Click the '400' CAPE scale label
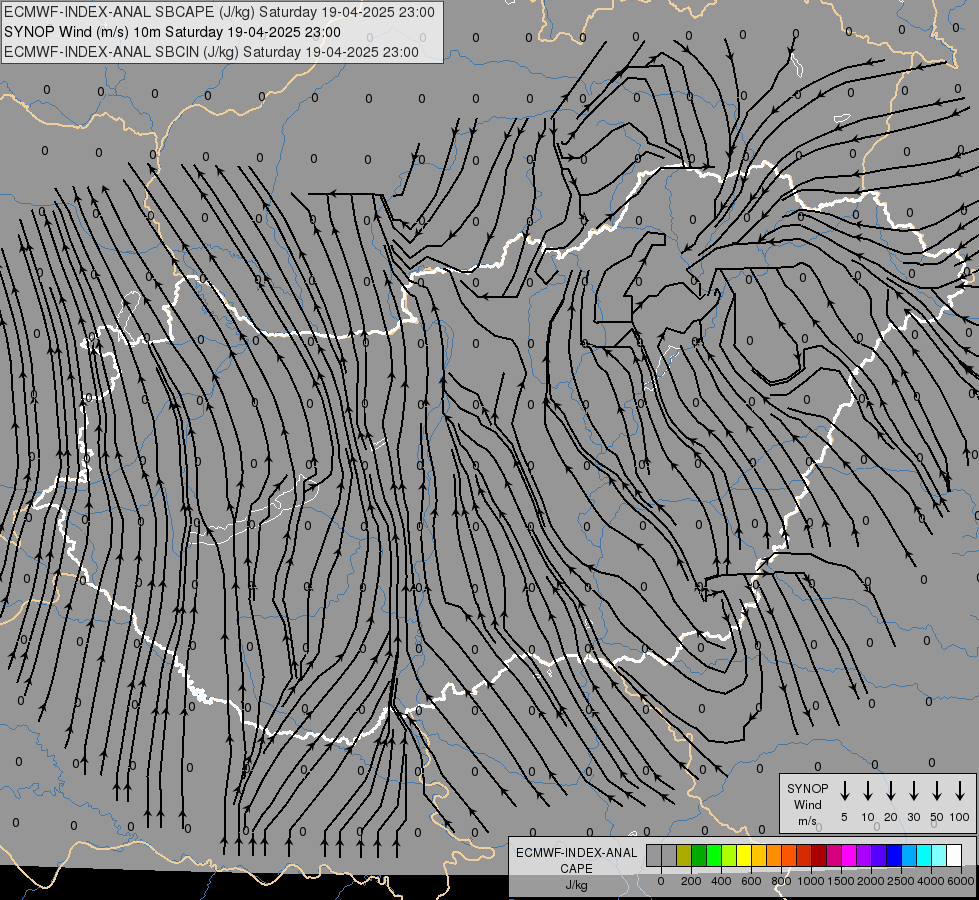This screenshot has width=979, height=900. click(721, 881)
